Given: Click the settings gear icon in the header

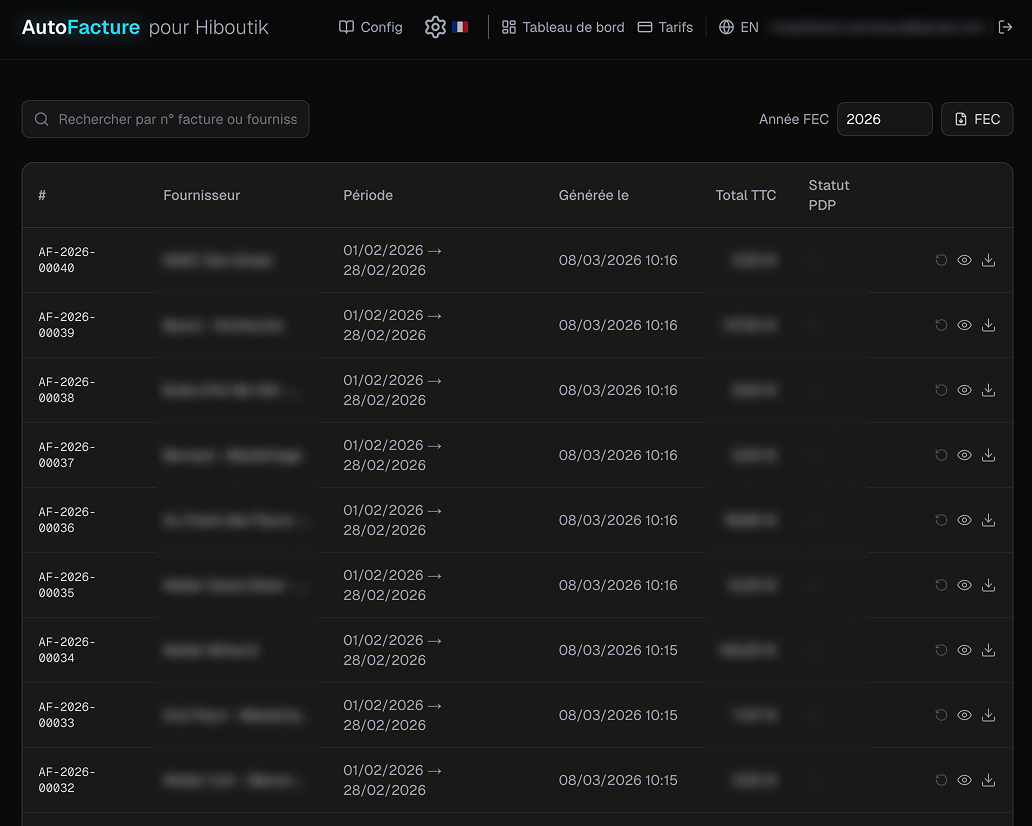Looking at the screenshot, I should click(435, 27).
